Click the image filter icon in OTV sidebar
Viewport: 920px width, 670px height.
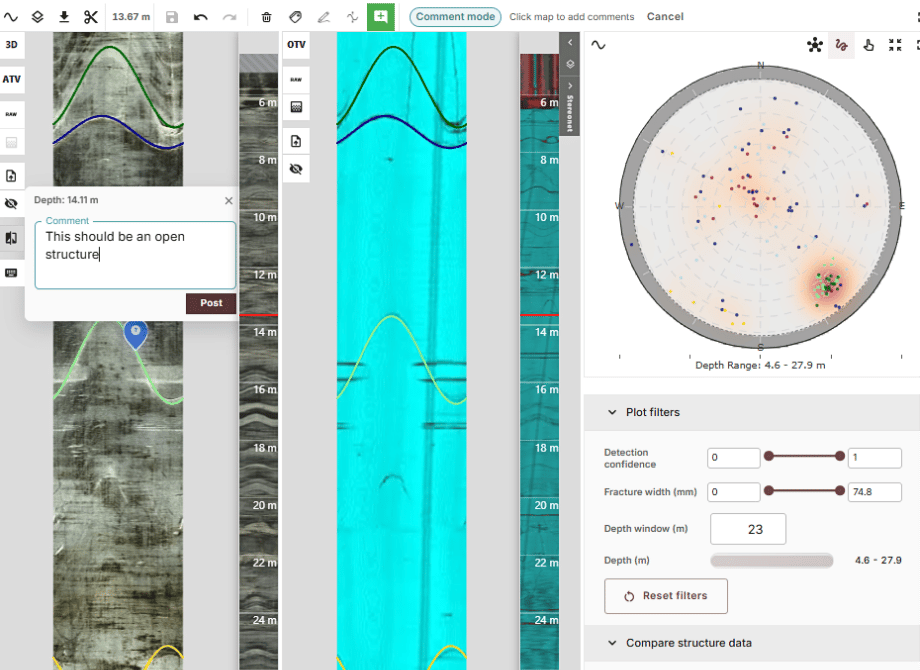(x=296, y=107)
